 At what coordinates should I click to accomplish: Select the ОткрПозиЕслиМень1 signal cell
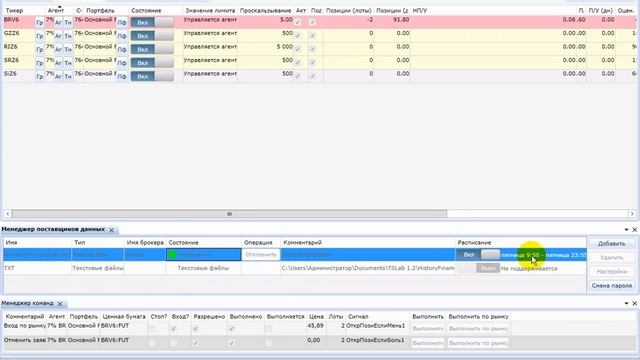(376, 326)
